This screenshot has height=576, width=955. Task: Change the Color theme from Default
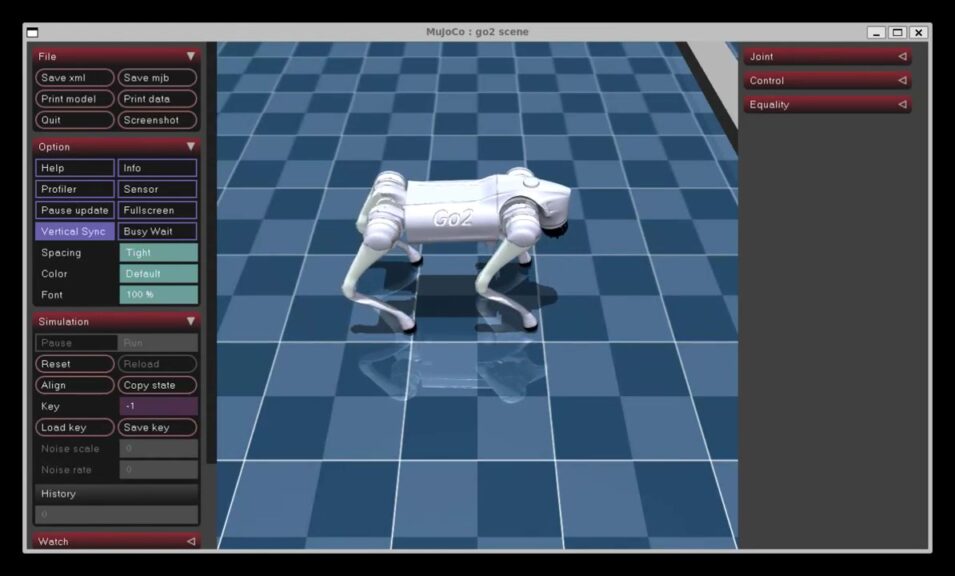tap(158, 274)
